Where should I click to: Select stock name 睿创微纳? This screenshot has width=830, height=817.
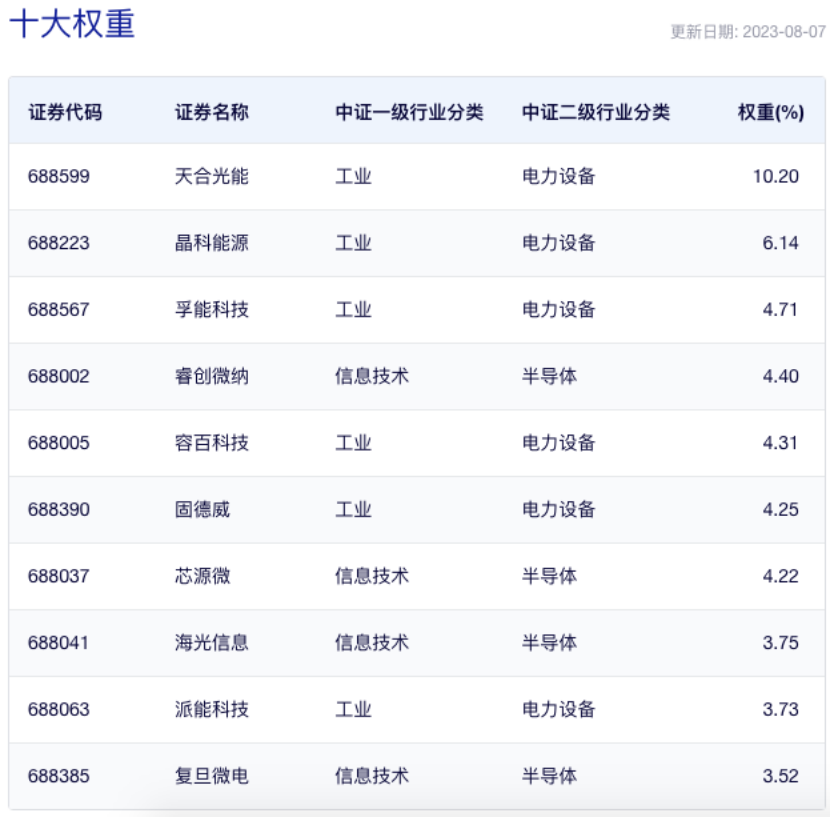coord(212,376)
